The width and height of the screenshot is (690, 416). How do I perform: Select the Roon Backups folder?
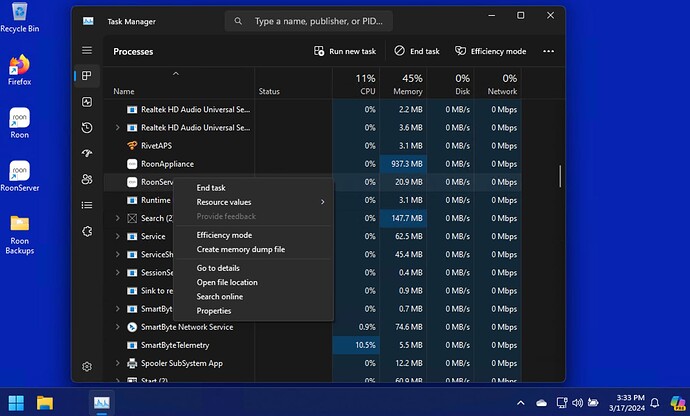tap(20, 234)
